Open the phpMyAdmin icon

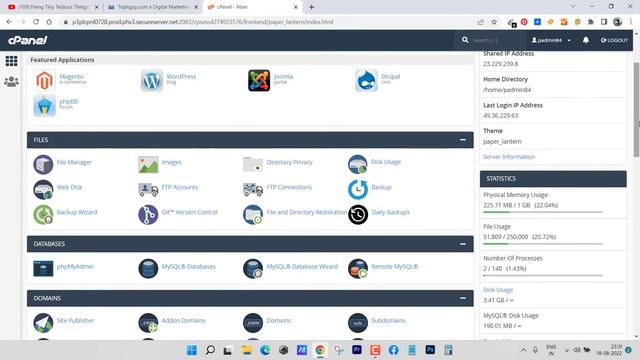point(43,269)
